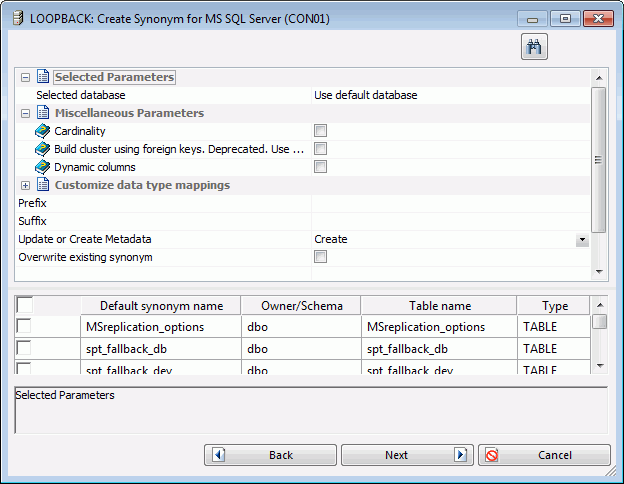Close the Create Synonym window
Screen dimensions: 624x484
pos(598,19)
